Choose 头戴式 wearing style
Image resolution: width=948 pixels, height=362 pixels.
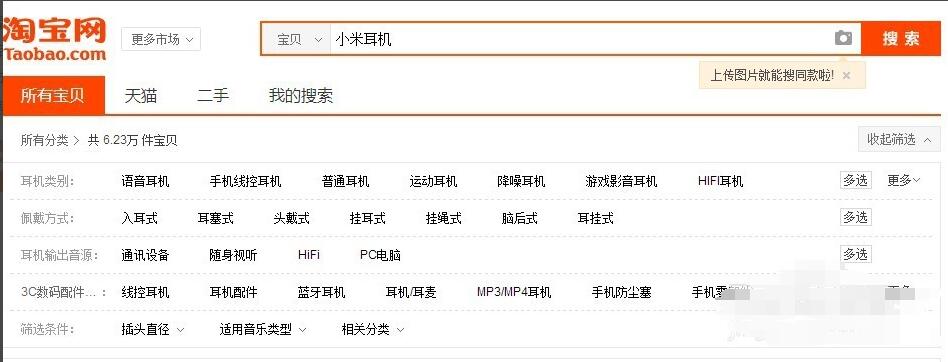point(291,218)
